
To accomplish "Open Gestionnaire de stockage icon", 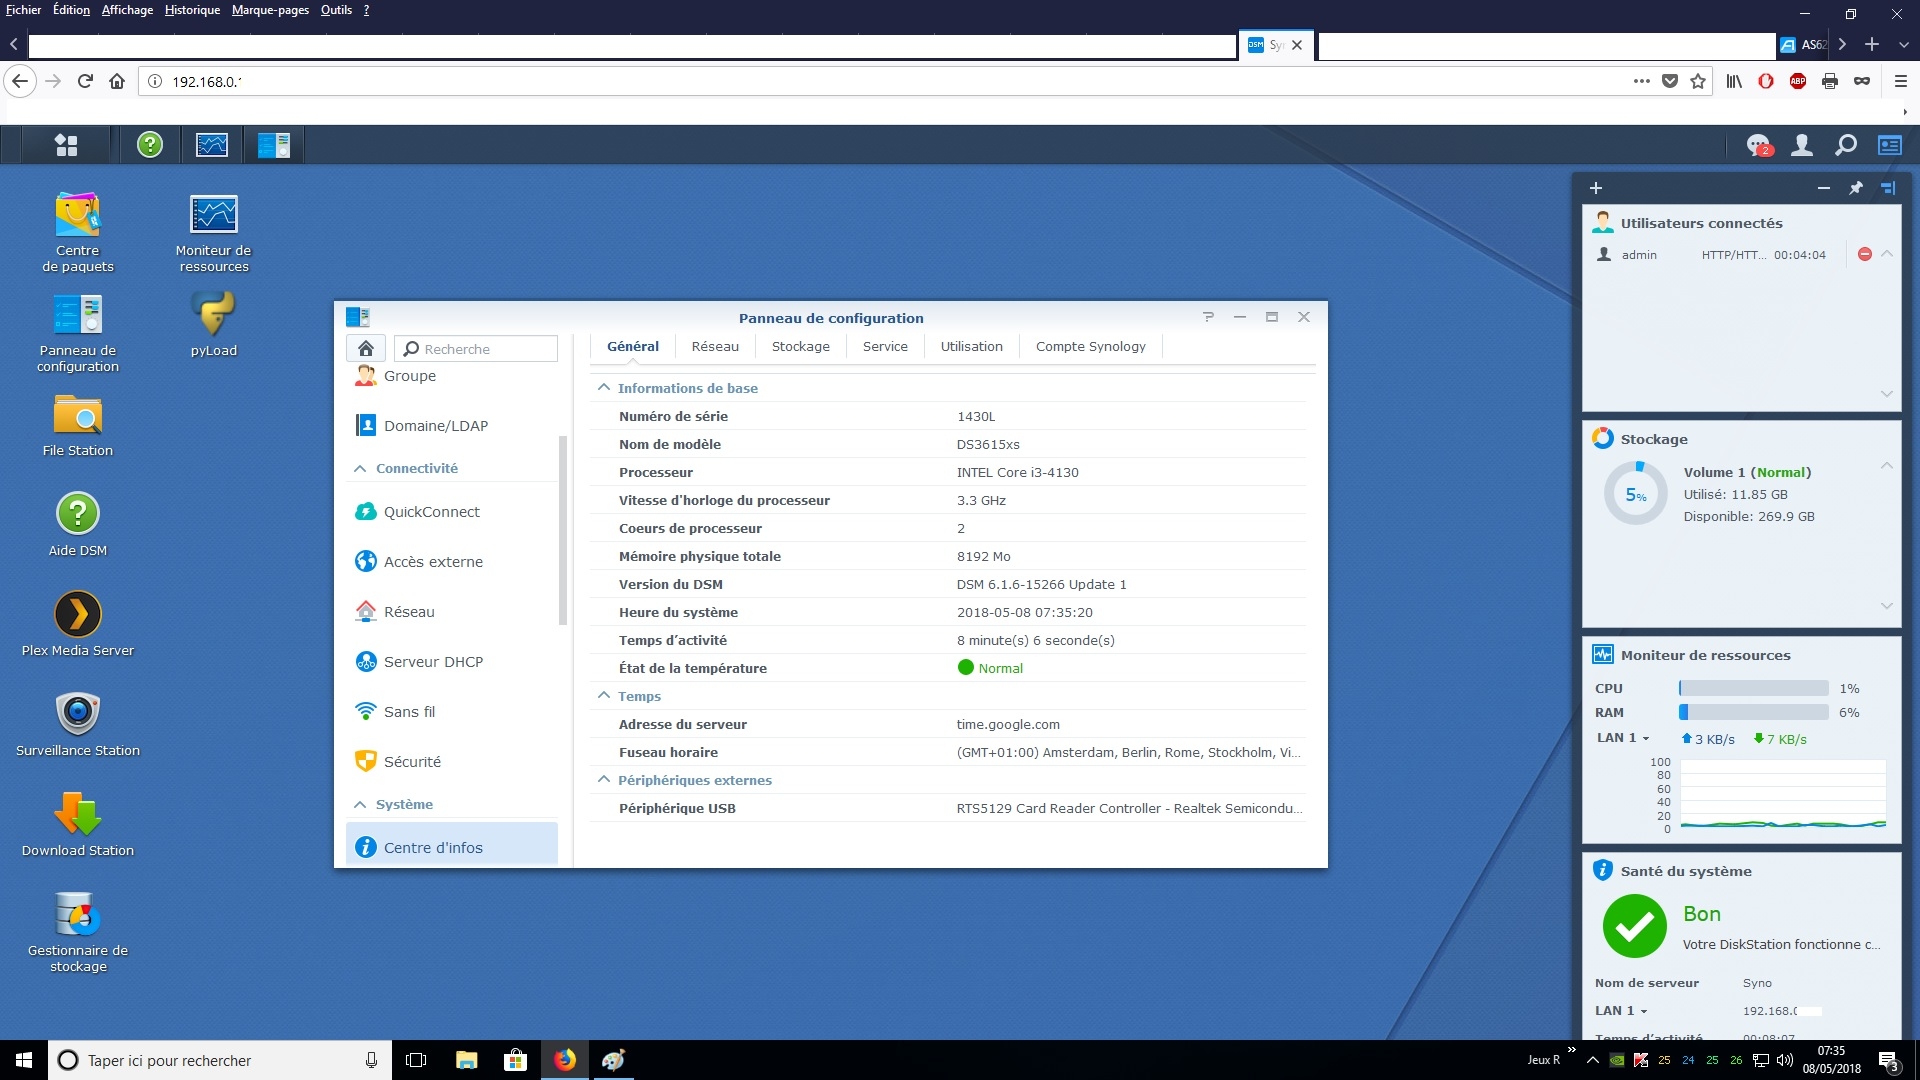I will tap(78, 932).
